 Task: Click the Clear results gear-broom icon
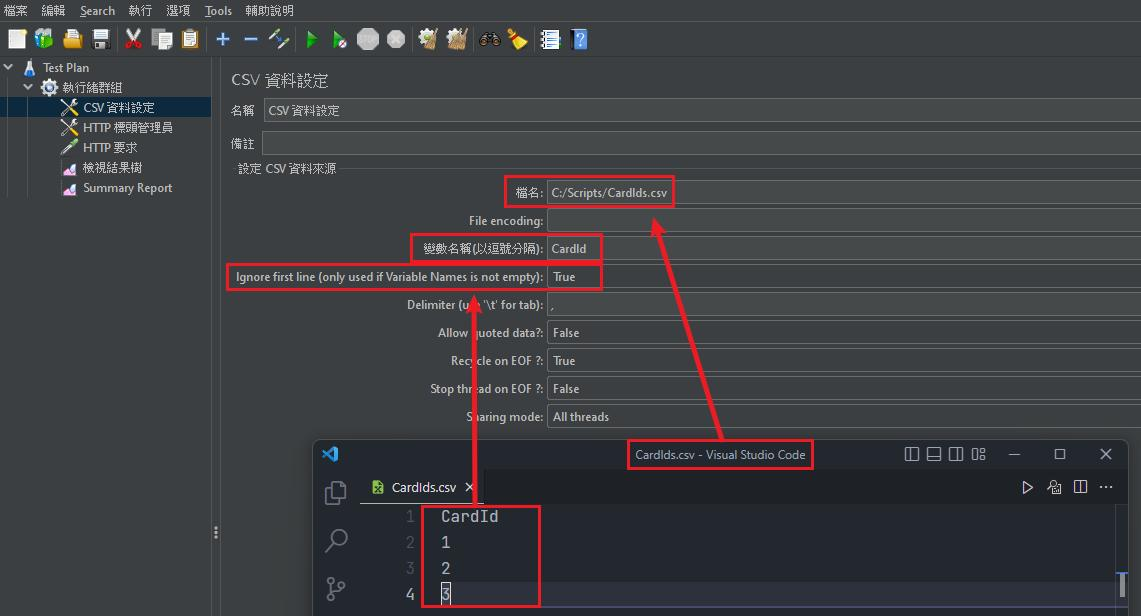pyautogui.click(x=429, y=39)
